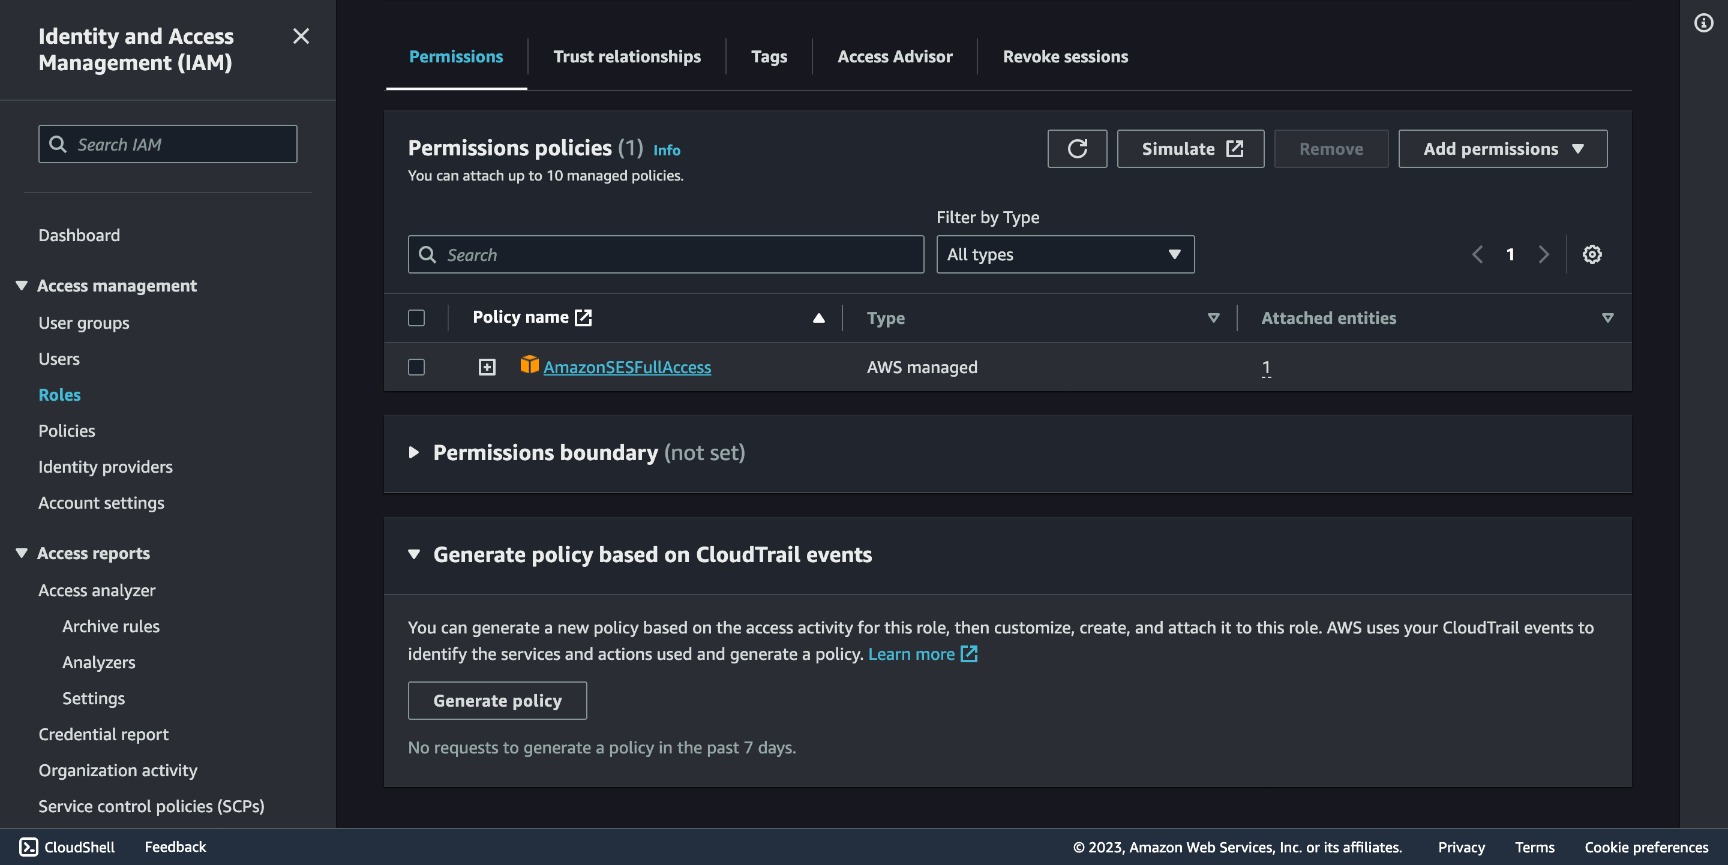Click the refresh policies icon button
Viewport: 1728px width, 865px height.
coord(1077,149)
